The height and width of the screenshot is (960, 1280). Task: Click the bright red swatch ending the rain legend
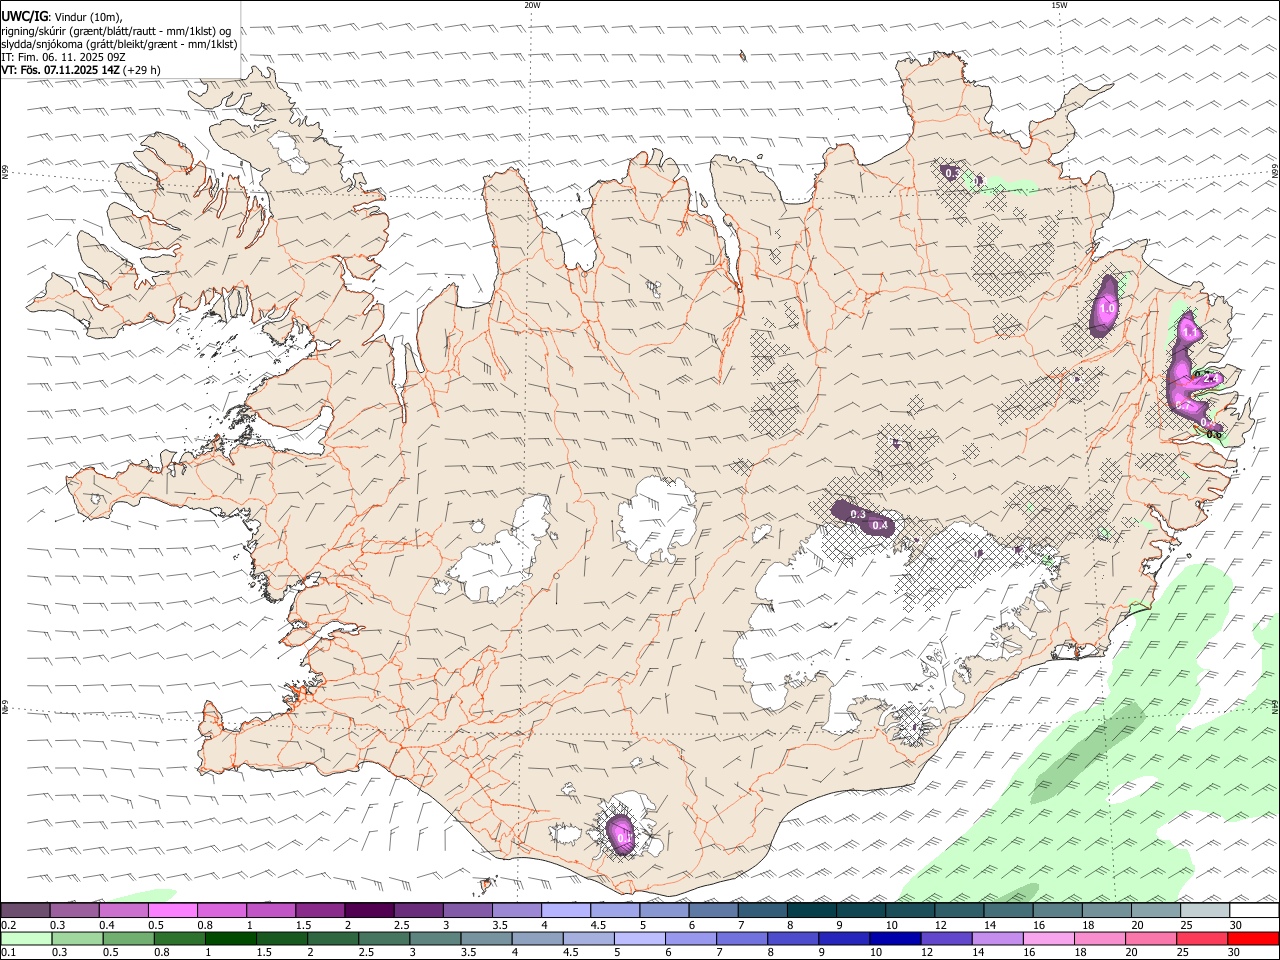(1253, 939)
